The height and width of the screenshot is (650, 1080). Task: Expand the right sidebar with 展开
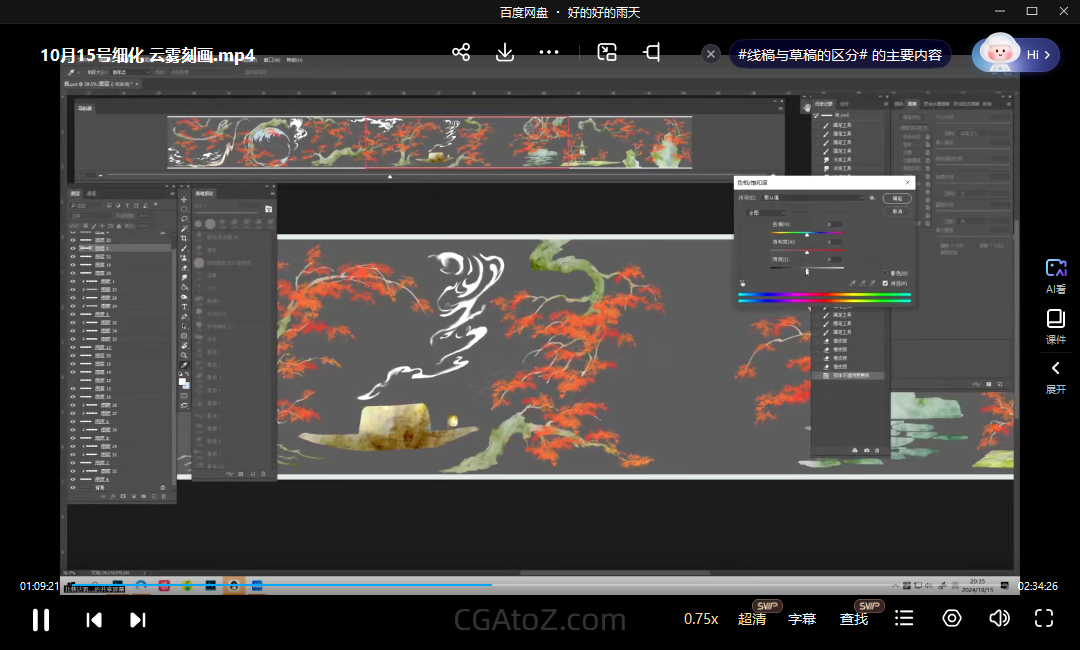[1056, 376]
